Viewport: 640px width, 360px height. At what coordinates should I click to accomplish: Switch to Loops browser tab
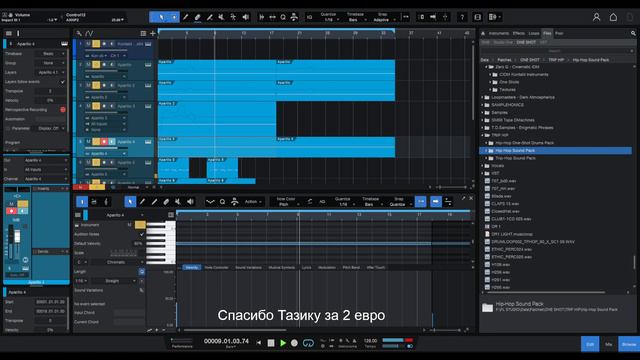(x=533, y=33)
